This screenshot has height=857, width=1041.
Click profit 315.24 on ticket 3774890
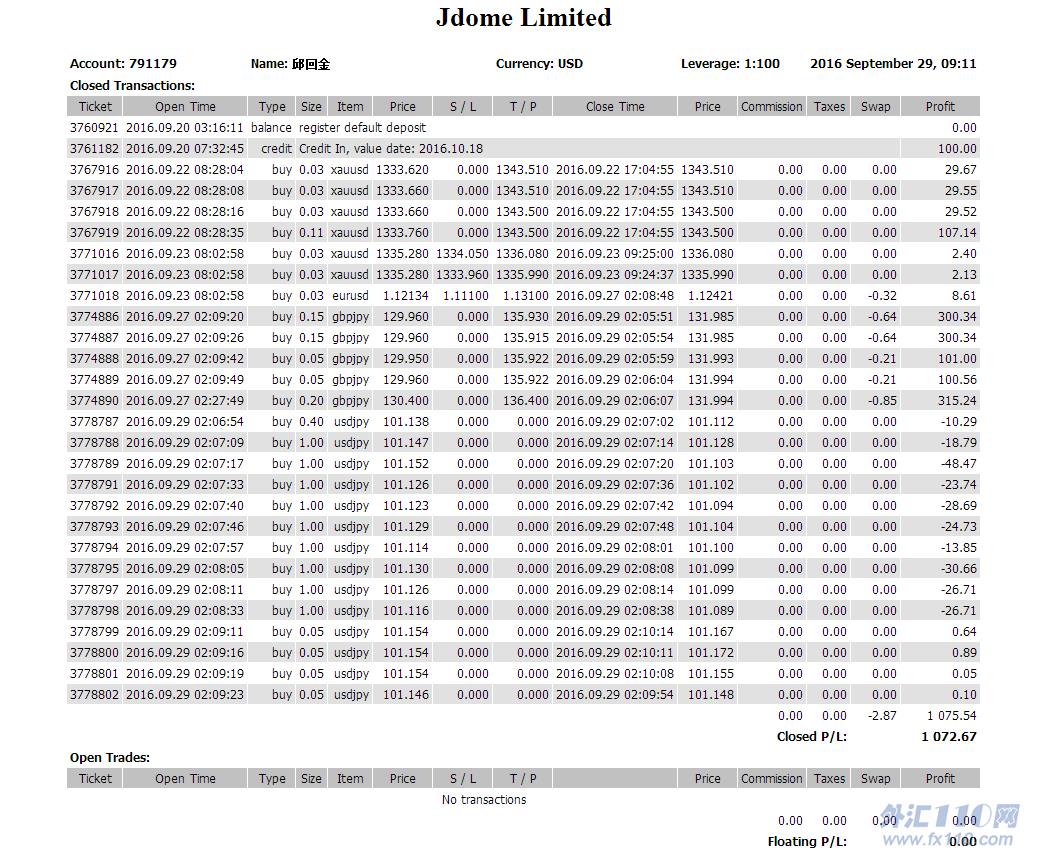957,401
